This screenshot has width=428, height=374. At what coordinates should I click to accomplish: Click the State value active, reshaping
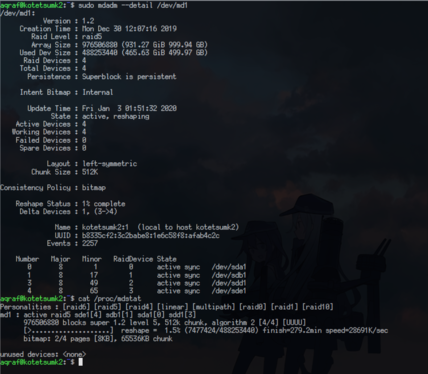coord(116,116)
